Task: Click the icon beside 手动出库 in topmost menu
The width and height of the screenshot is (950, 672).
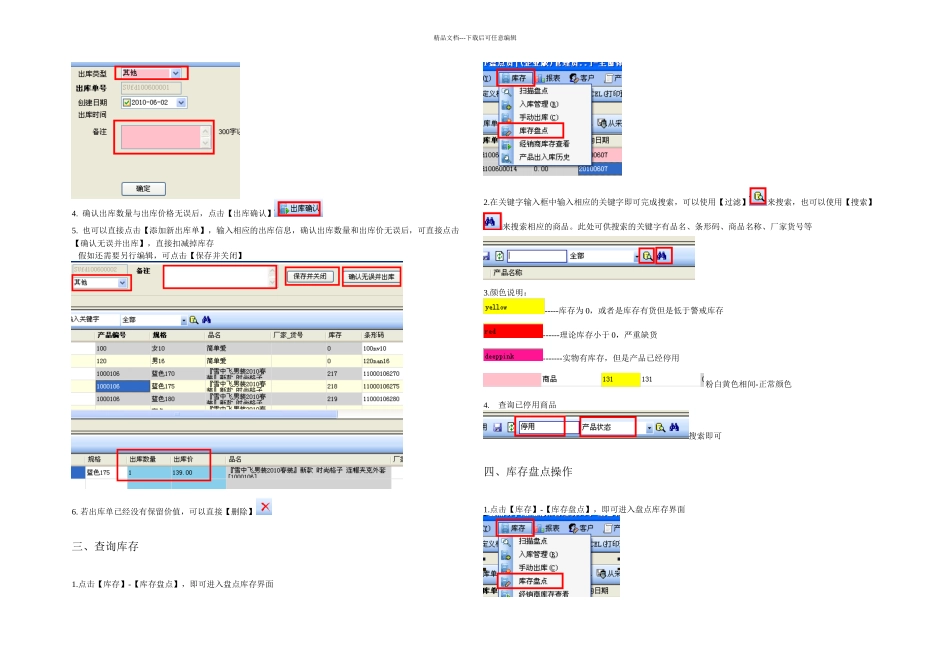Action: 506,118
